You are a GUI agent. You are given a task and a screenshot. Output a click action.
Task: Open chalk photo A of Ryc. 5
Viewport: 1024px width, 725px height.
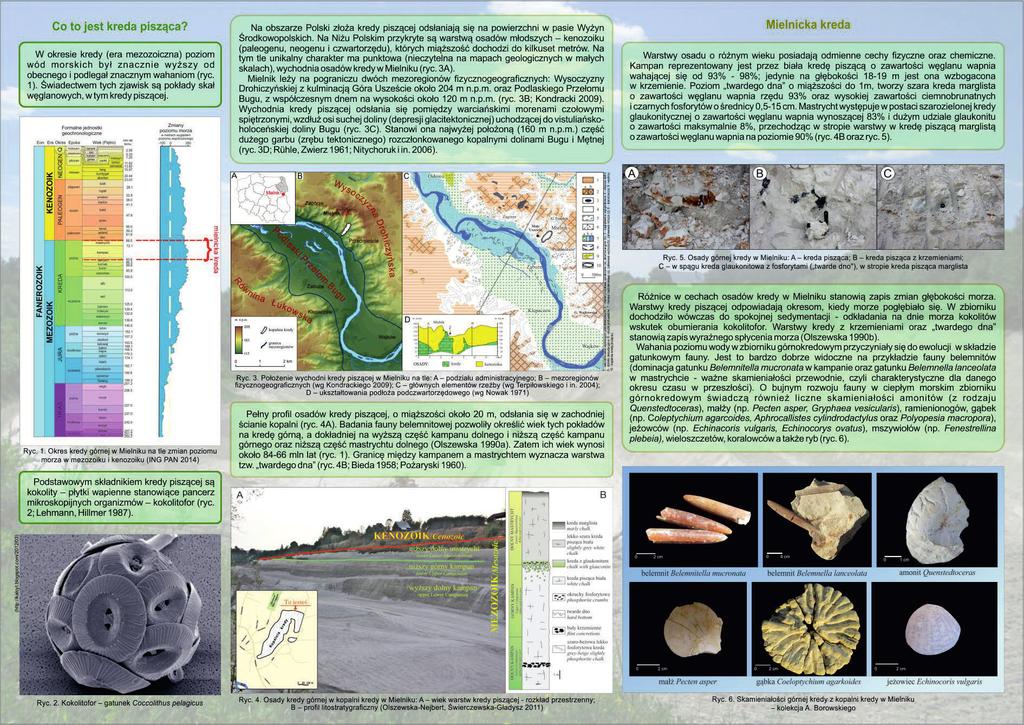pyautogui.click(x=686, y=207)
